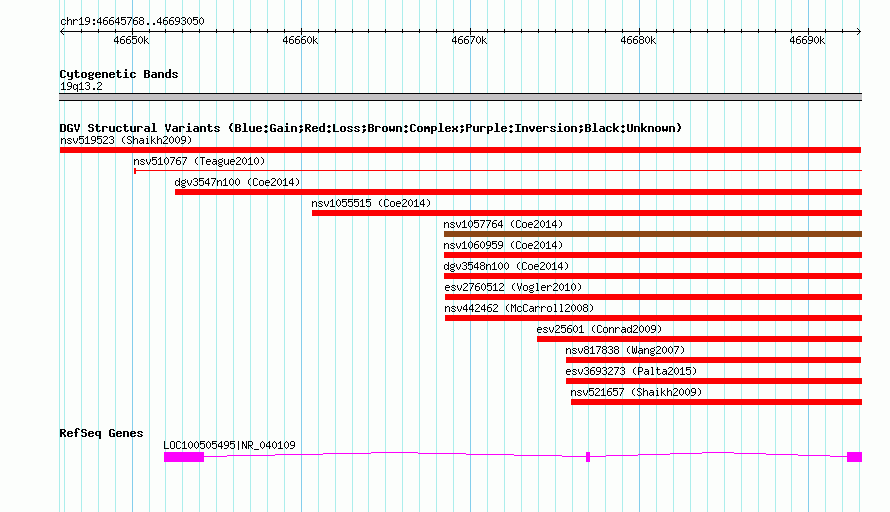Click the 19q13.2 band label
This screenshot has width=890, height=512.
pyautogui.click(x=81, y=86)
